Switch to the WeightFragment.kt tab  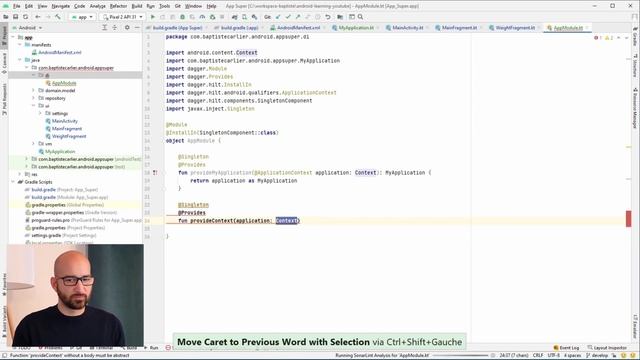click(x=514, y=28)
